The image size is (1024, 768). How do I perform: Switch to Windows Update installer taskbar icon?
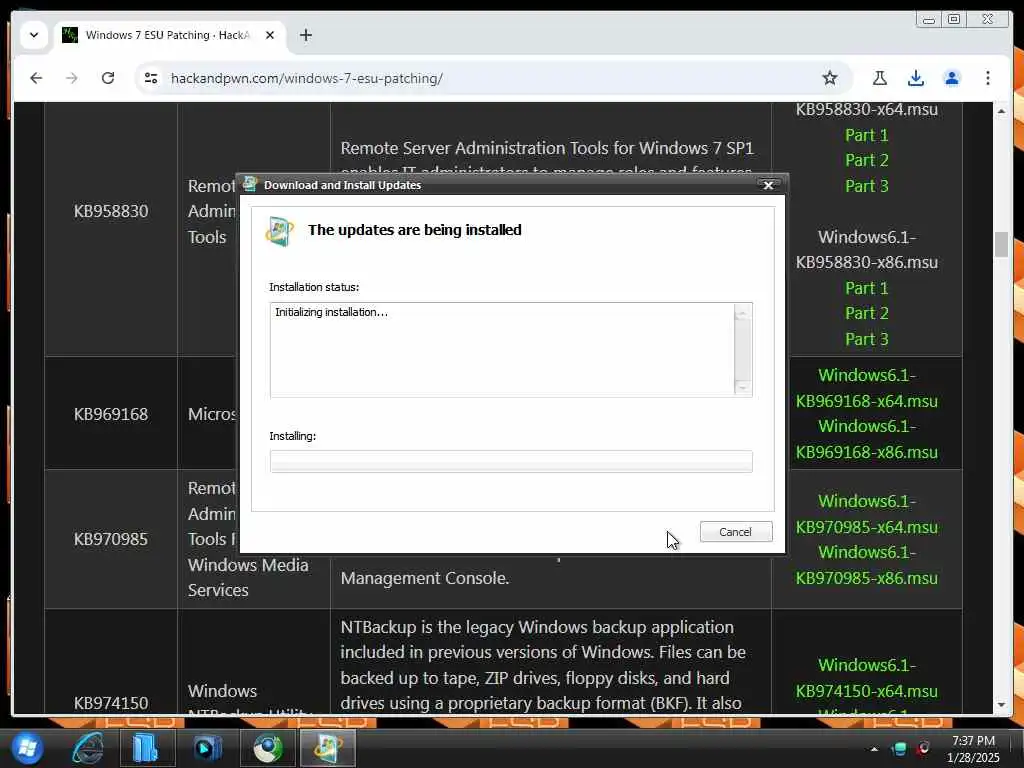[x=327, y=748]
